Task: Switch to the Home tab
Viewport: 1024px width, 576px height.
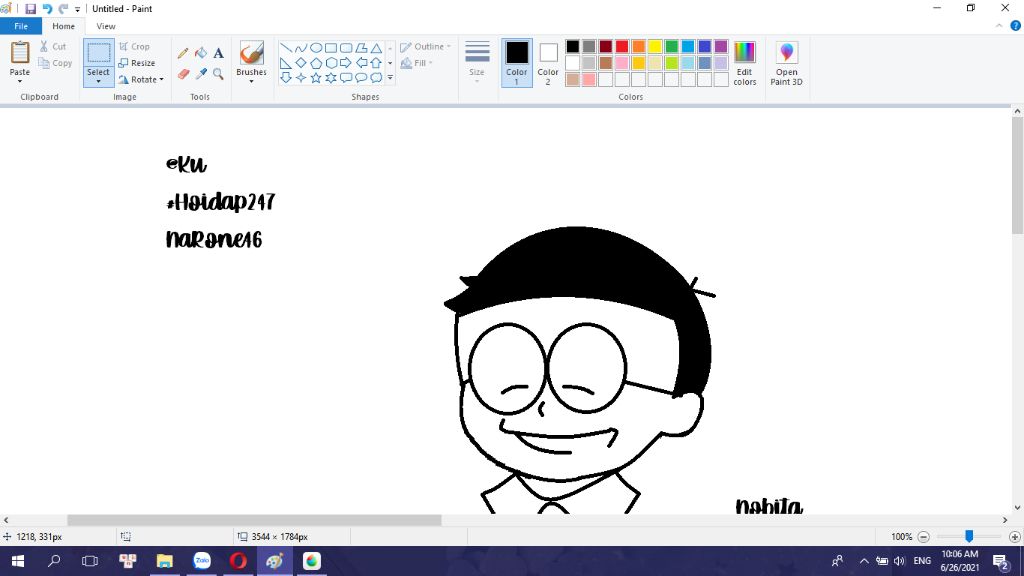Action: pos(63,26)
